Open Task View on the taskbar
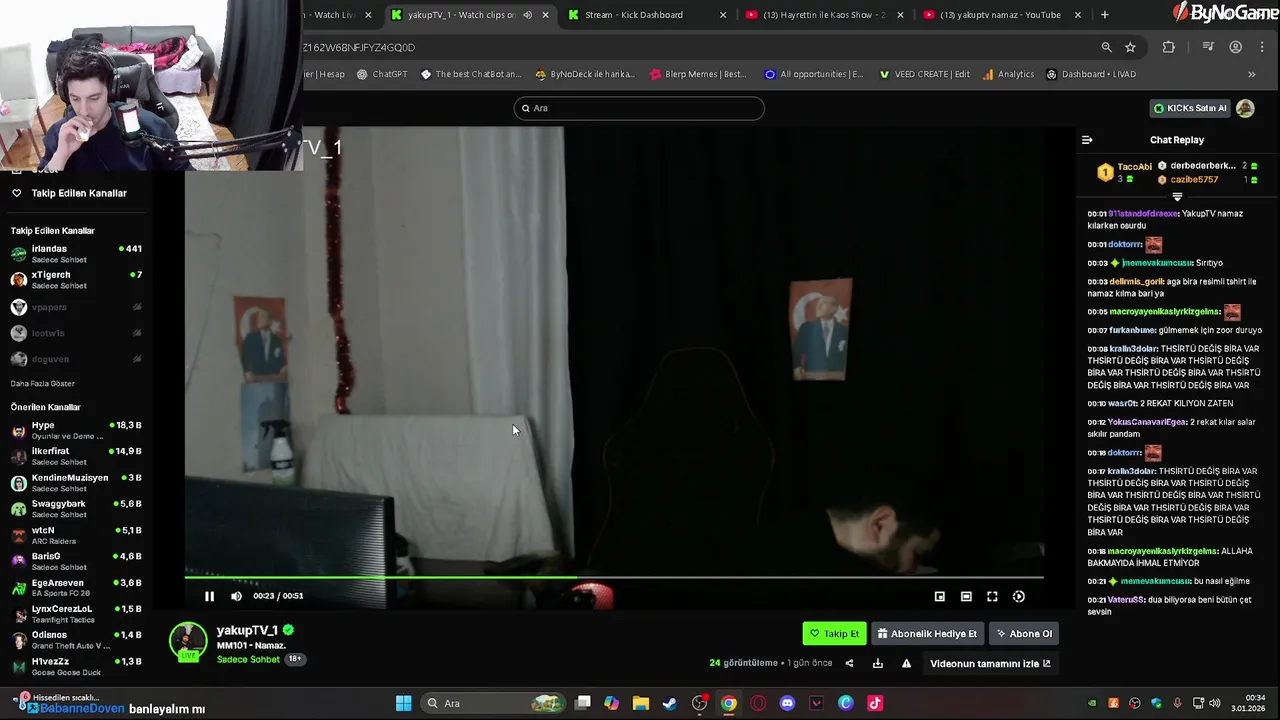Screen dimensions: 1280x720 click(x=583, y=703)
